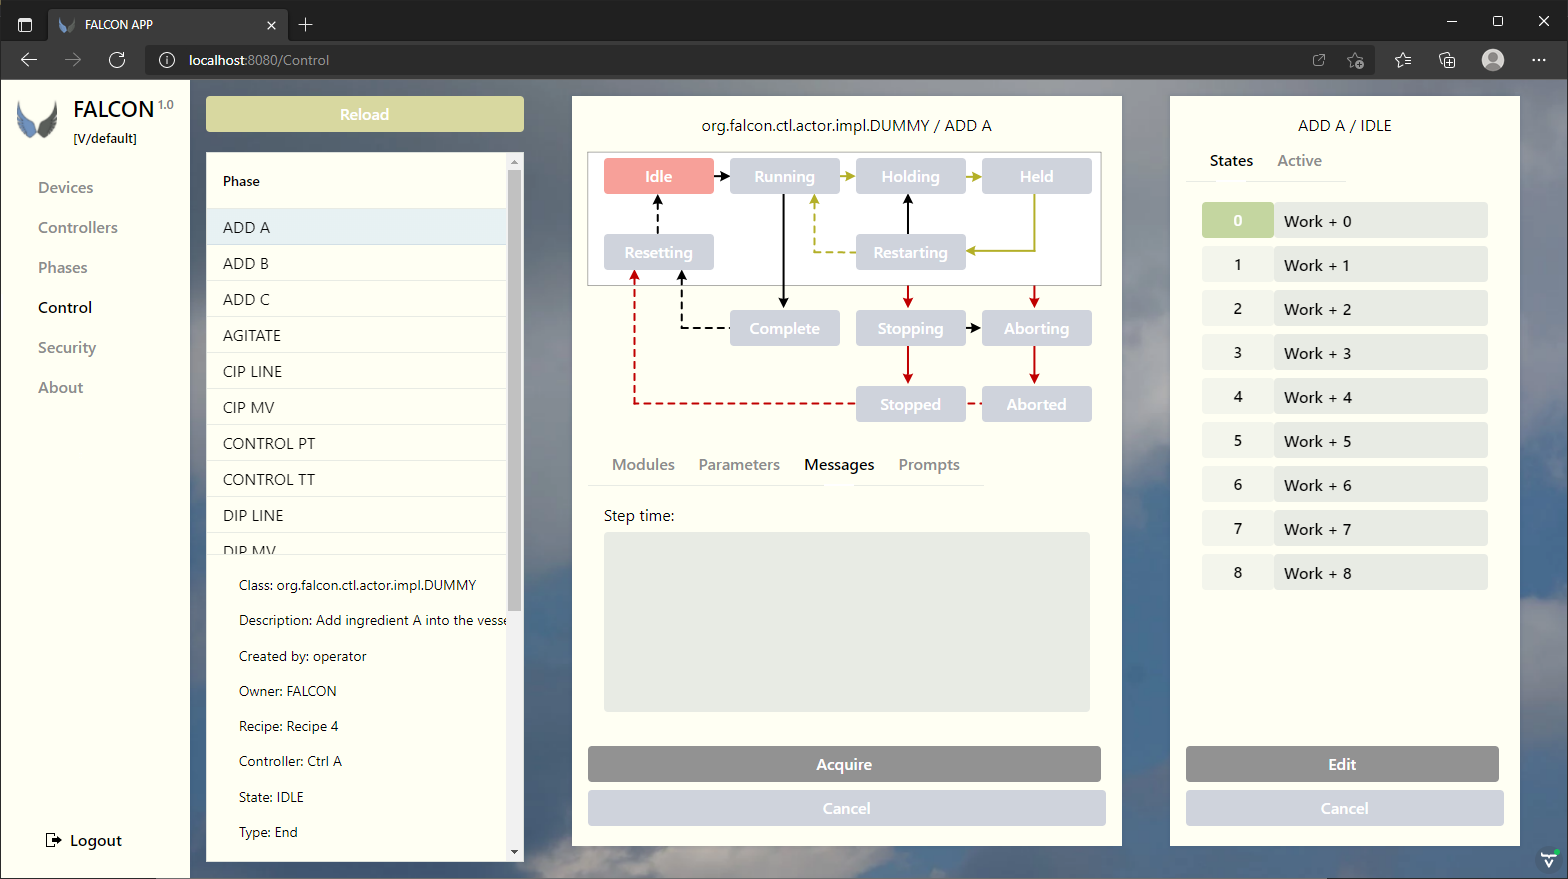Select the CONTROL TT phase
The width and height of the screenshot is (1568, 879).
coord(357,479)
